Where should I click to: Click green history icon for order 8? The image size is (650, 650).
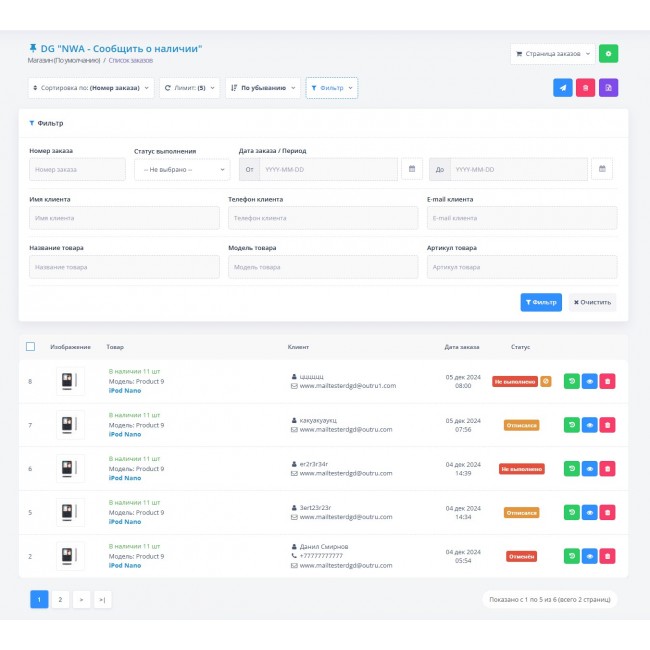coord(571,381)
